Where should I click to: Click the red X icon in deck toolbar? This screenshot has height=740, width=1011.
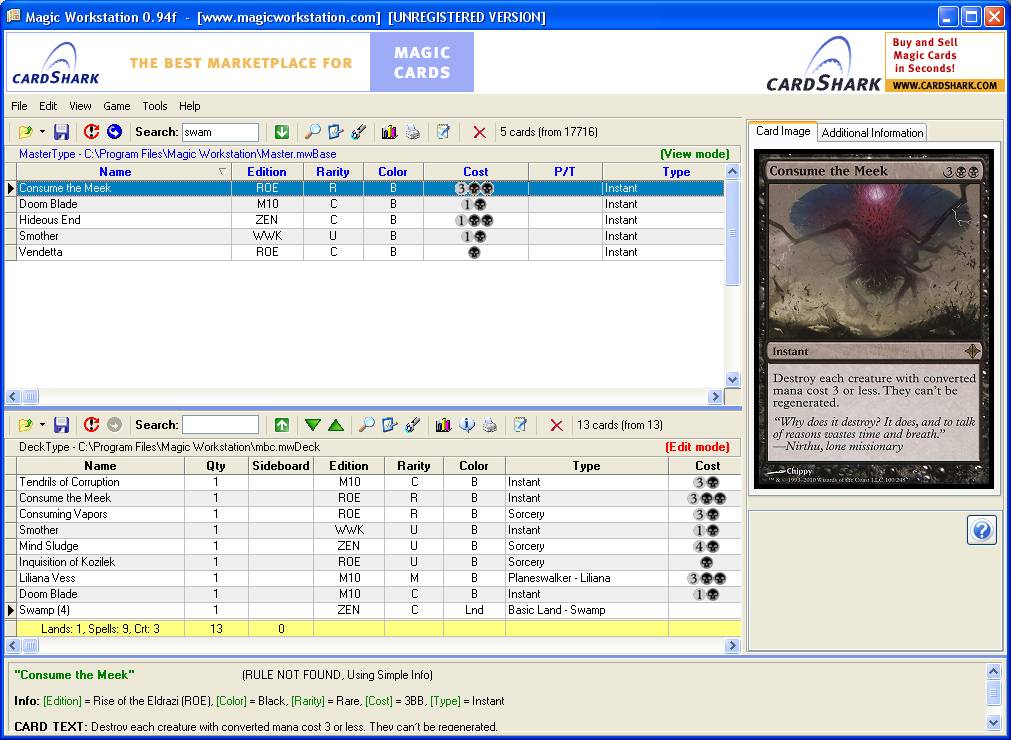(556, 425)
